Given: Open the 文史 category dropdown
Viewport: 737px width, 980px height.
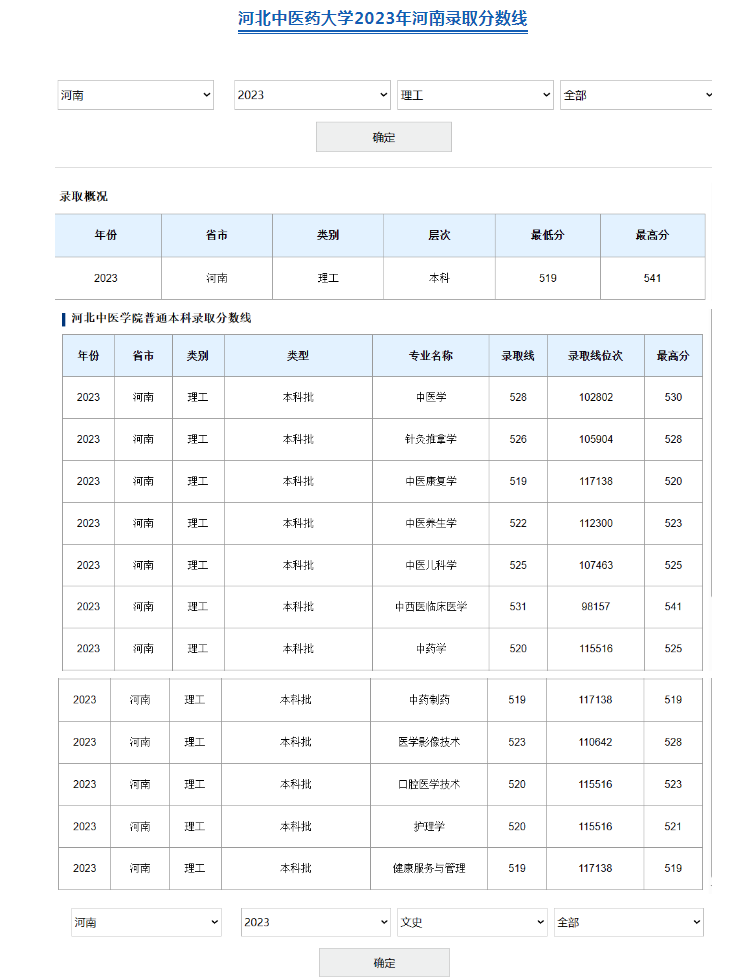Looking at the screenshot, I should coord(473,922).
